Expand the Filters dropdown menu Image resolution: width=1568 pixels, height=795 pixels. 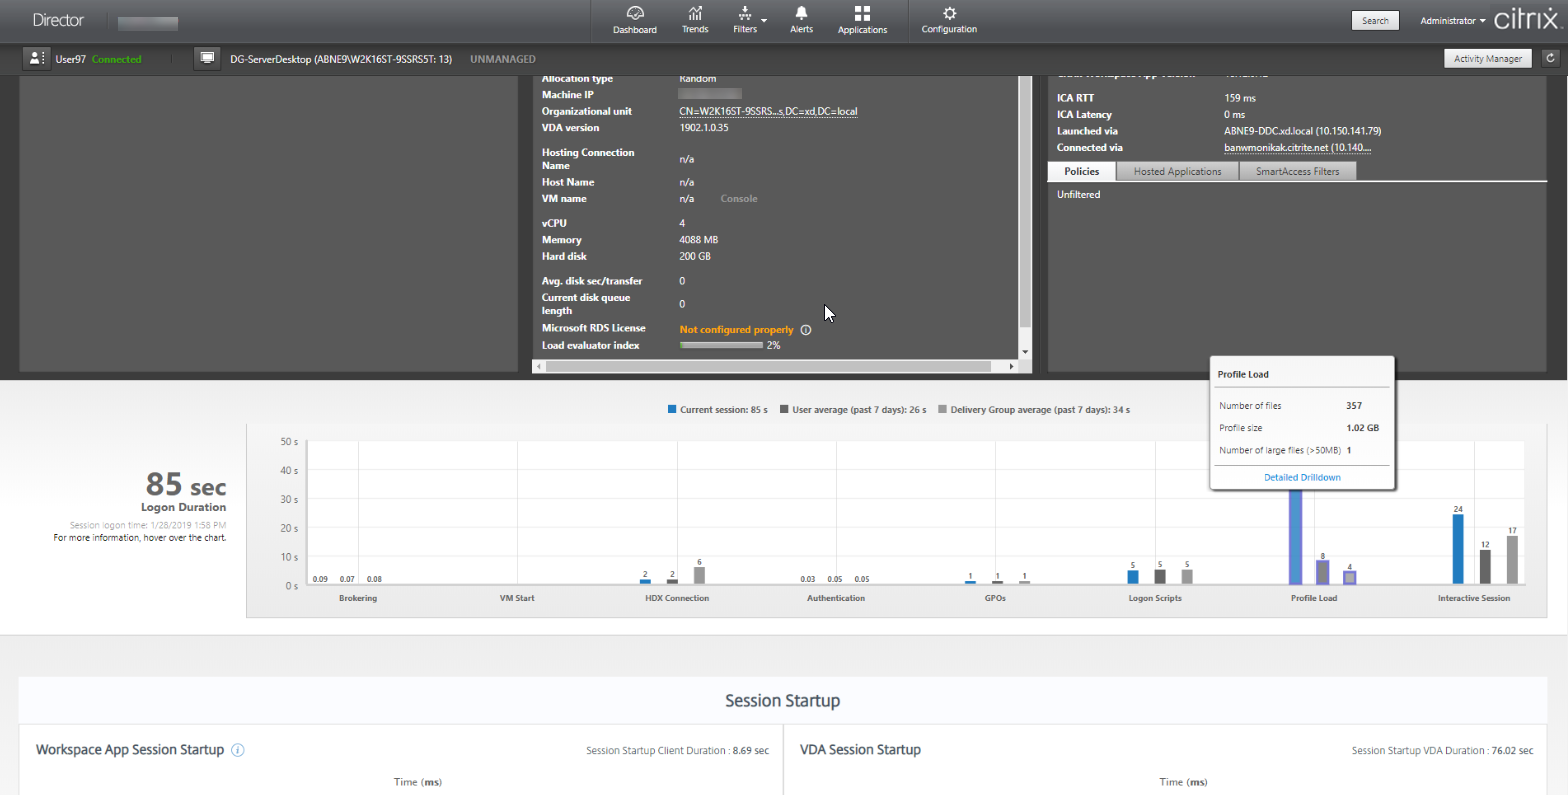pos(749,19)
